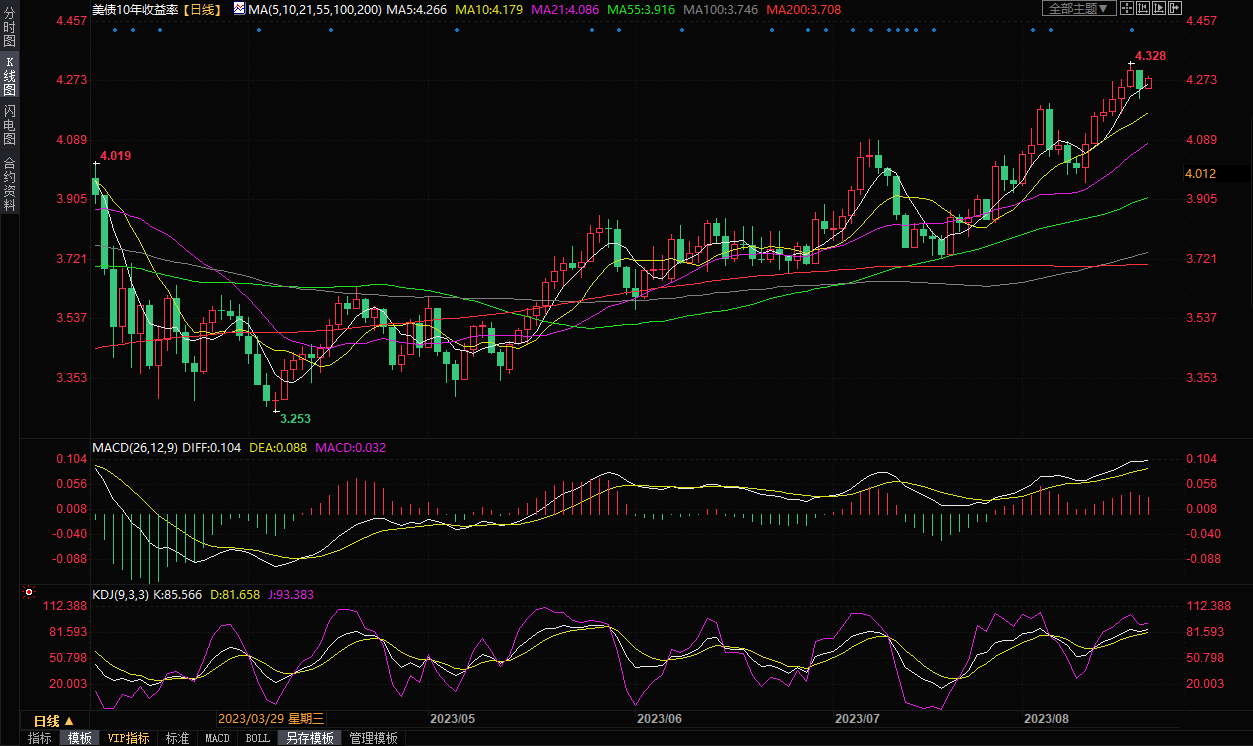Select the 指标 tab at the bottom

pyautogui.click(x=40, y=738)
